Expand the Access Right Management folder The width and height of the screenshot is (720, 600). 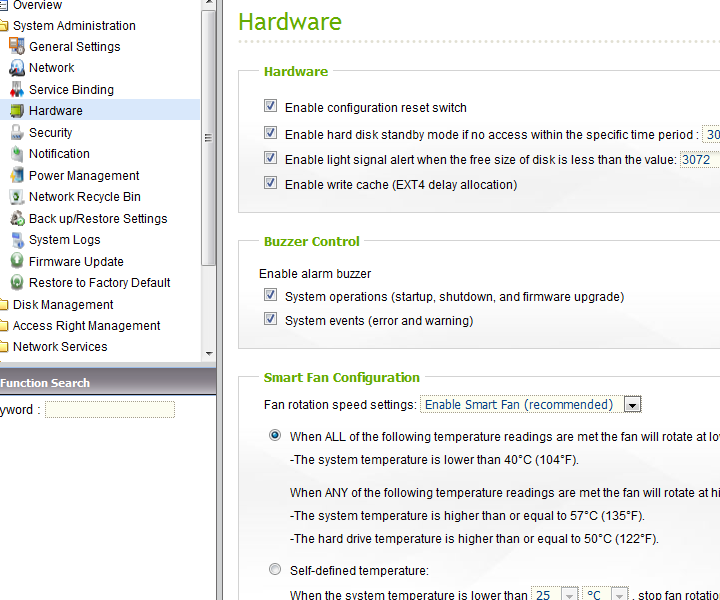pos(86,326)
